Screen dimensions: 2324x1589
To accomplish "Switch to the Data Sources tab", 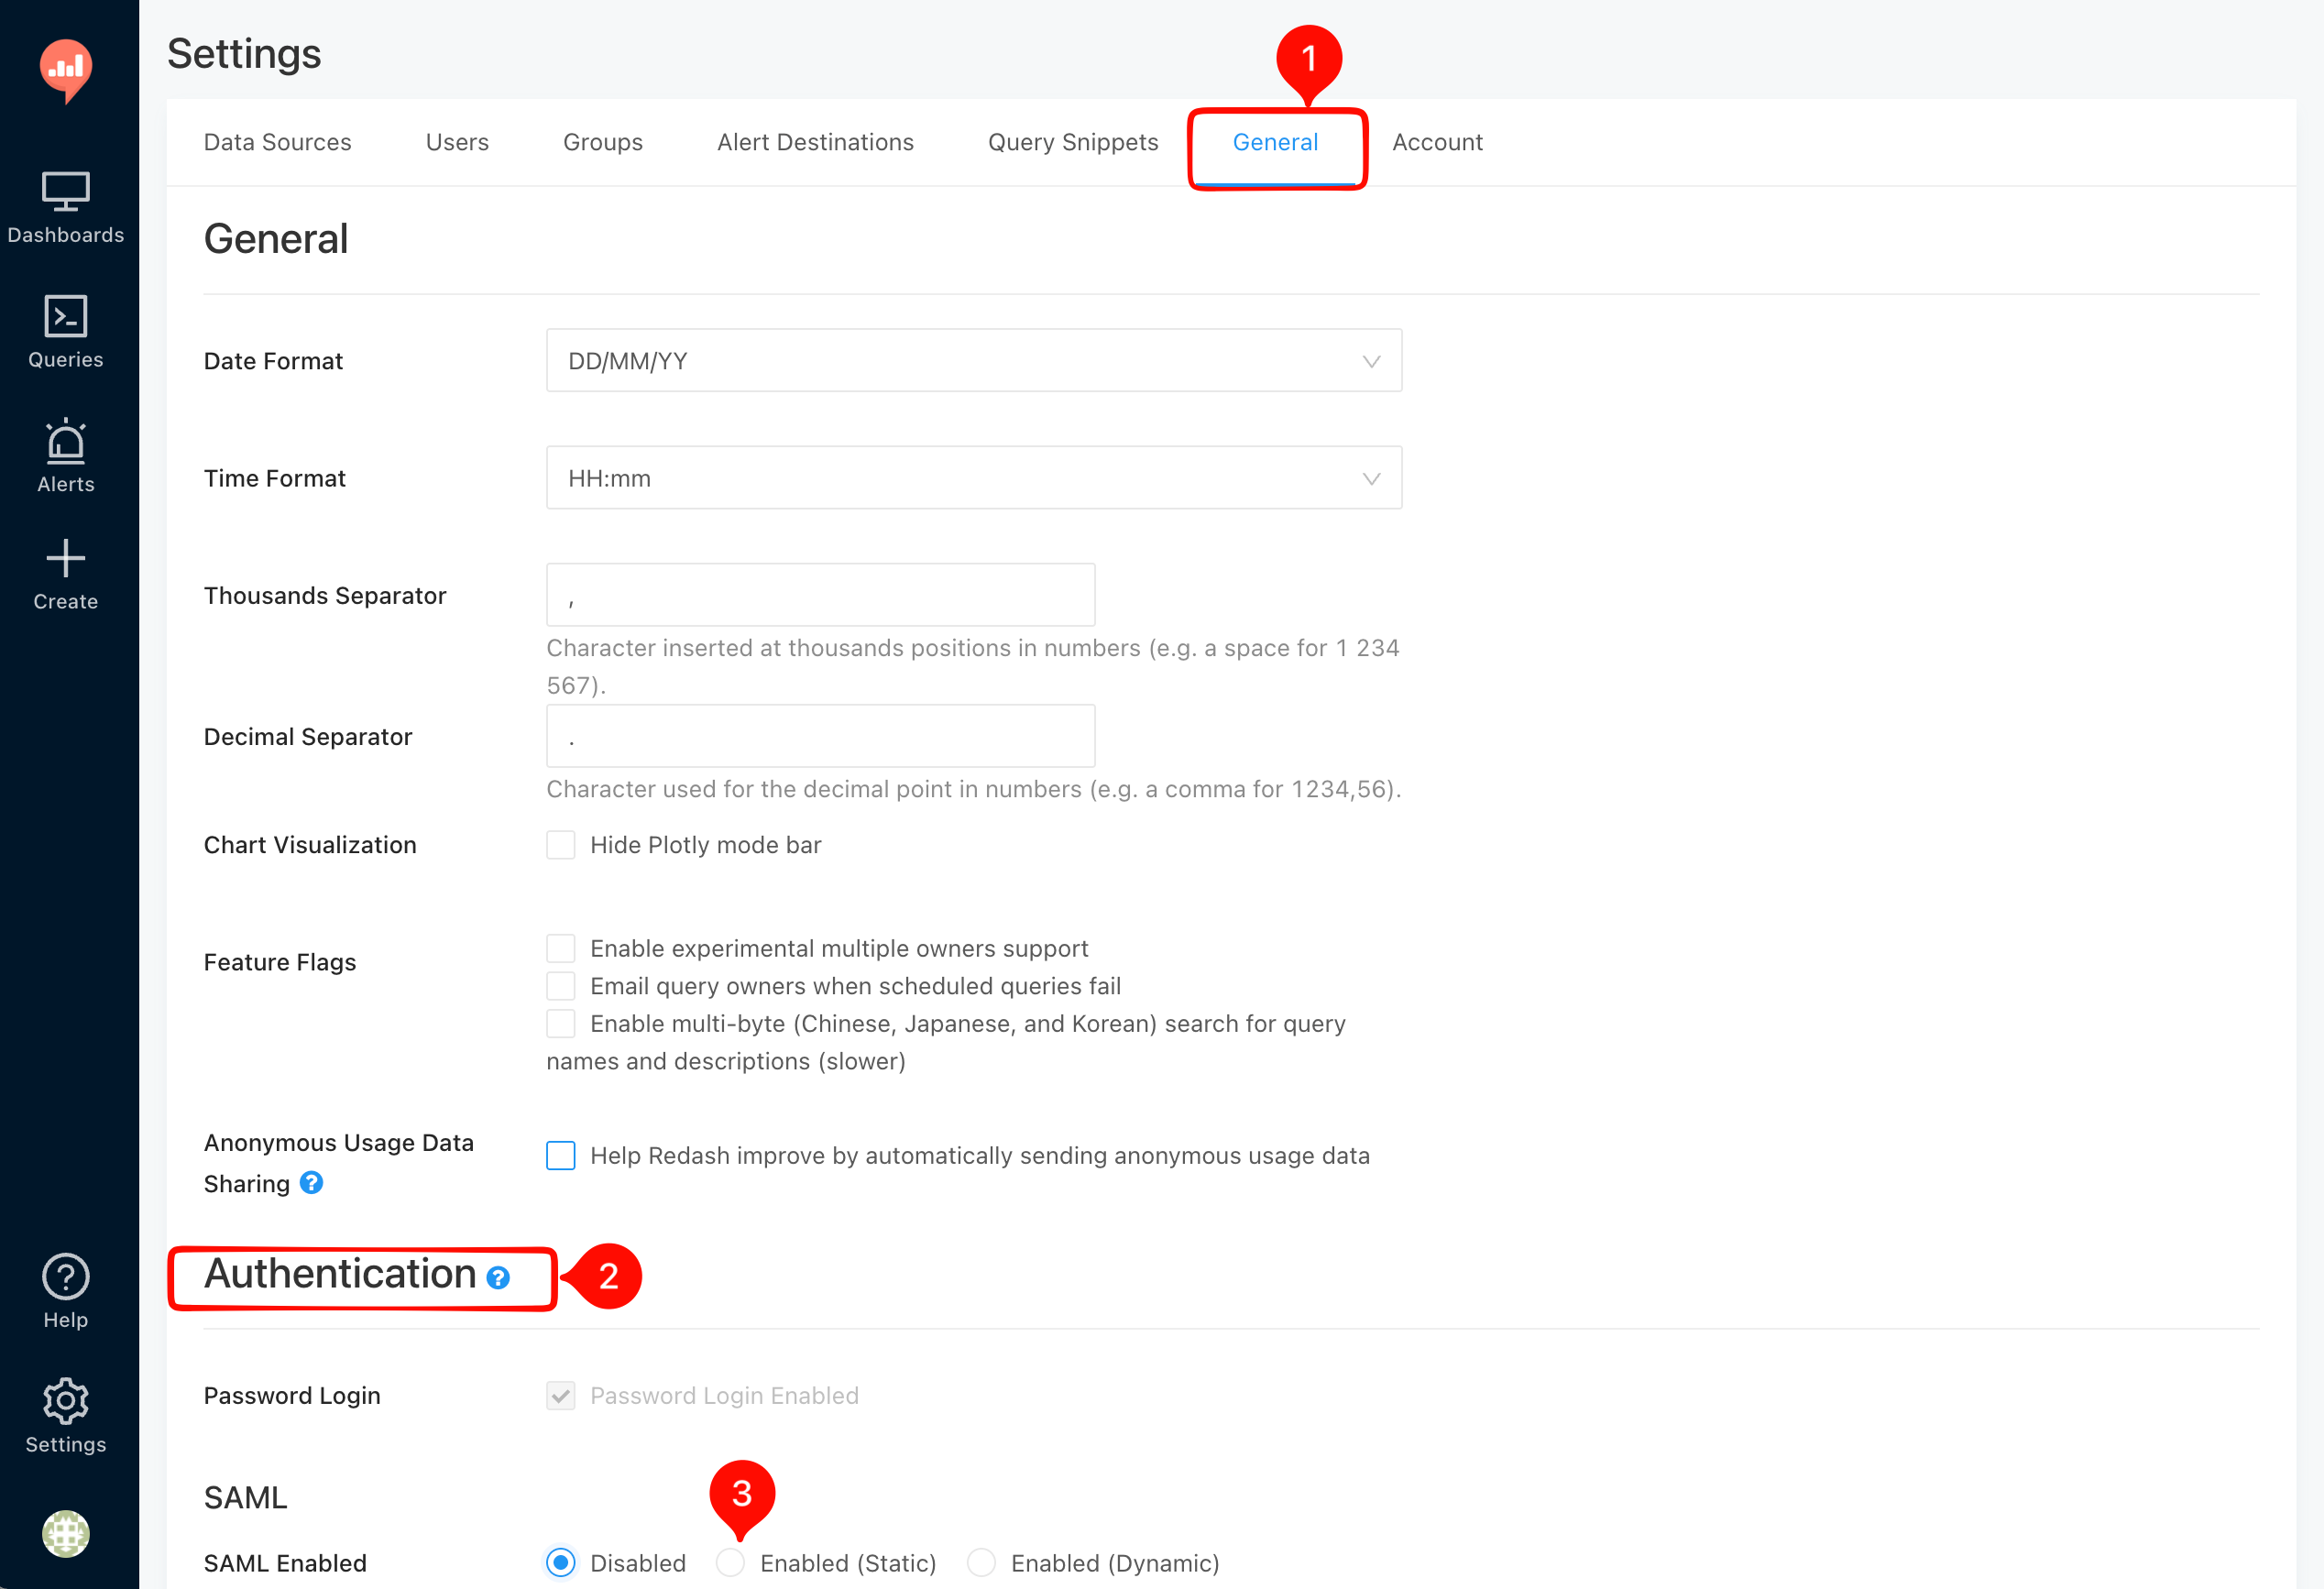I will (278, 142).
